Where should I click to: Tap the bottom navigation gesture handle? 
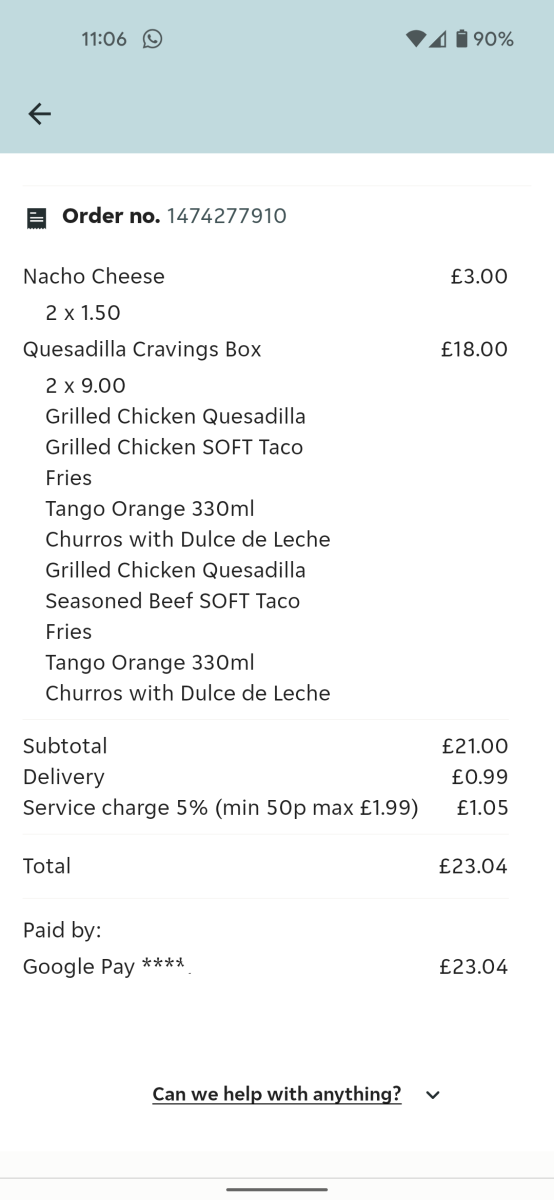point(277,1189)
